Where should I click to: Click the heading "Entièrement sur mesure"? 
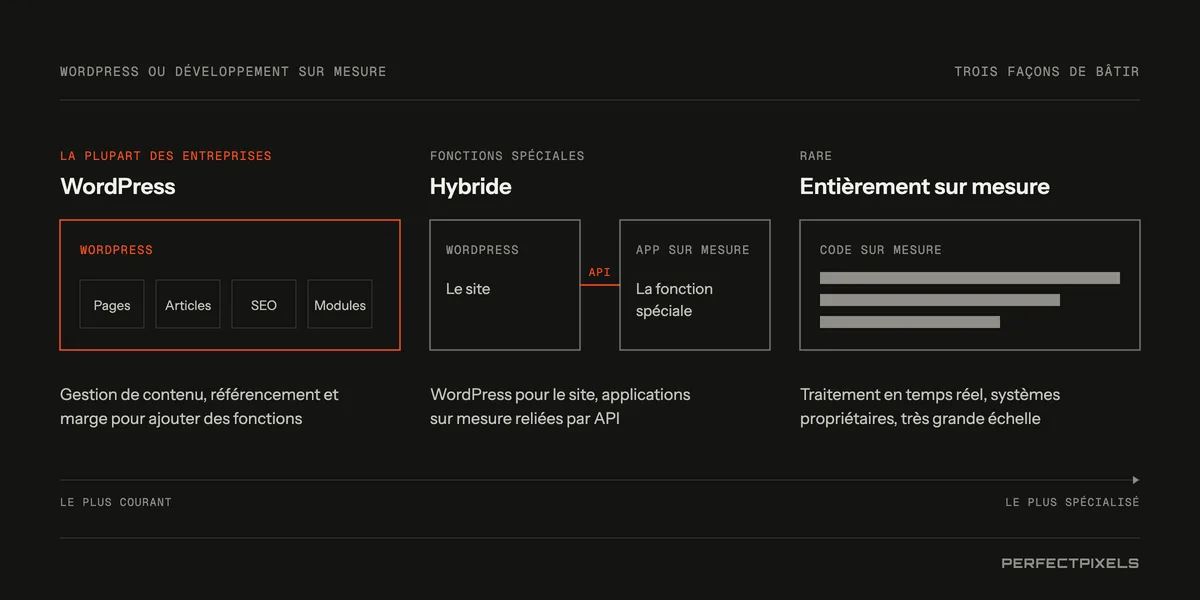[925, 186]
